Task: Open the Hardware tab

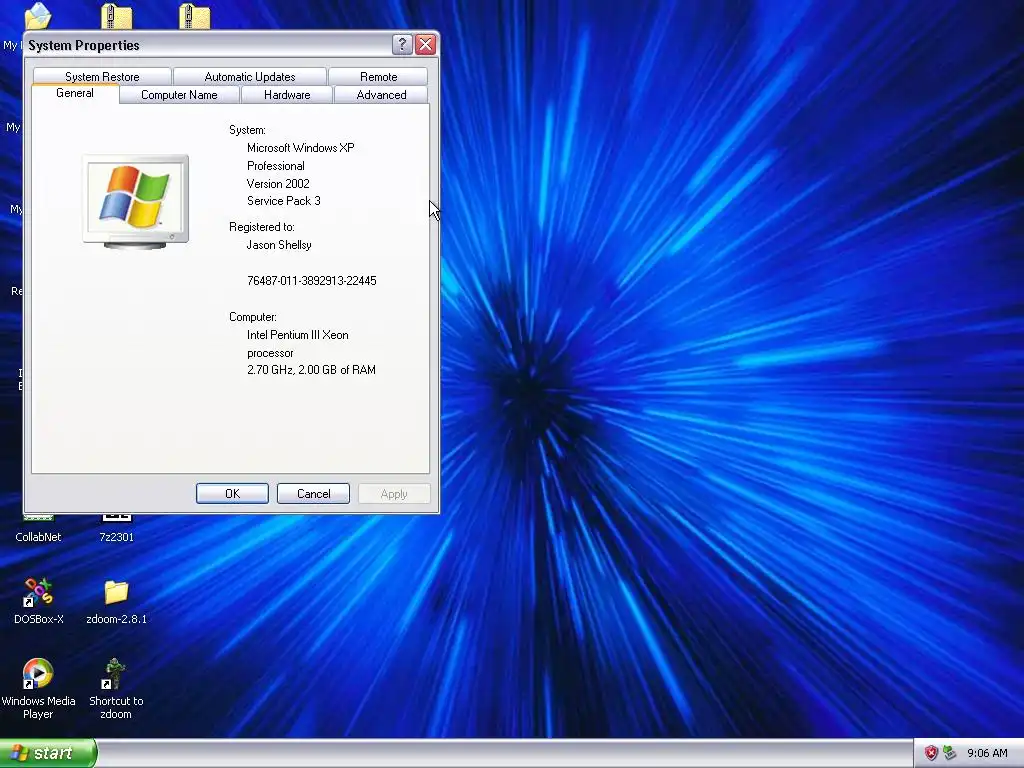Action: [287, 95]
